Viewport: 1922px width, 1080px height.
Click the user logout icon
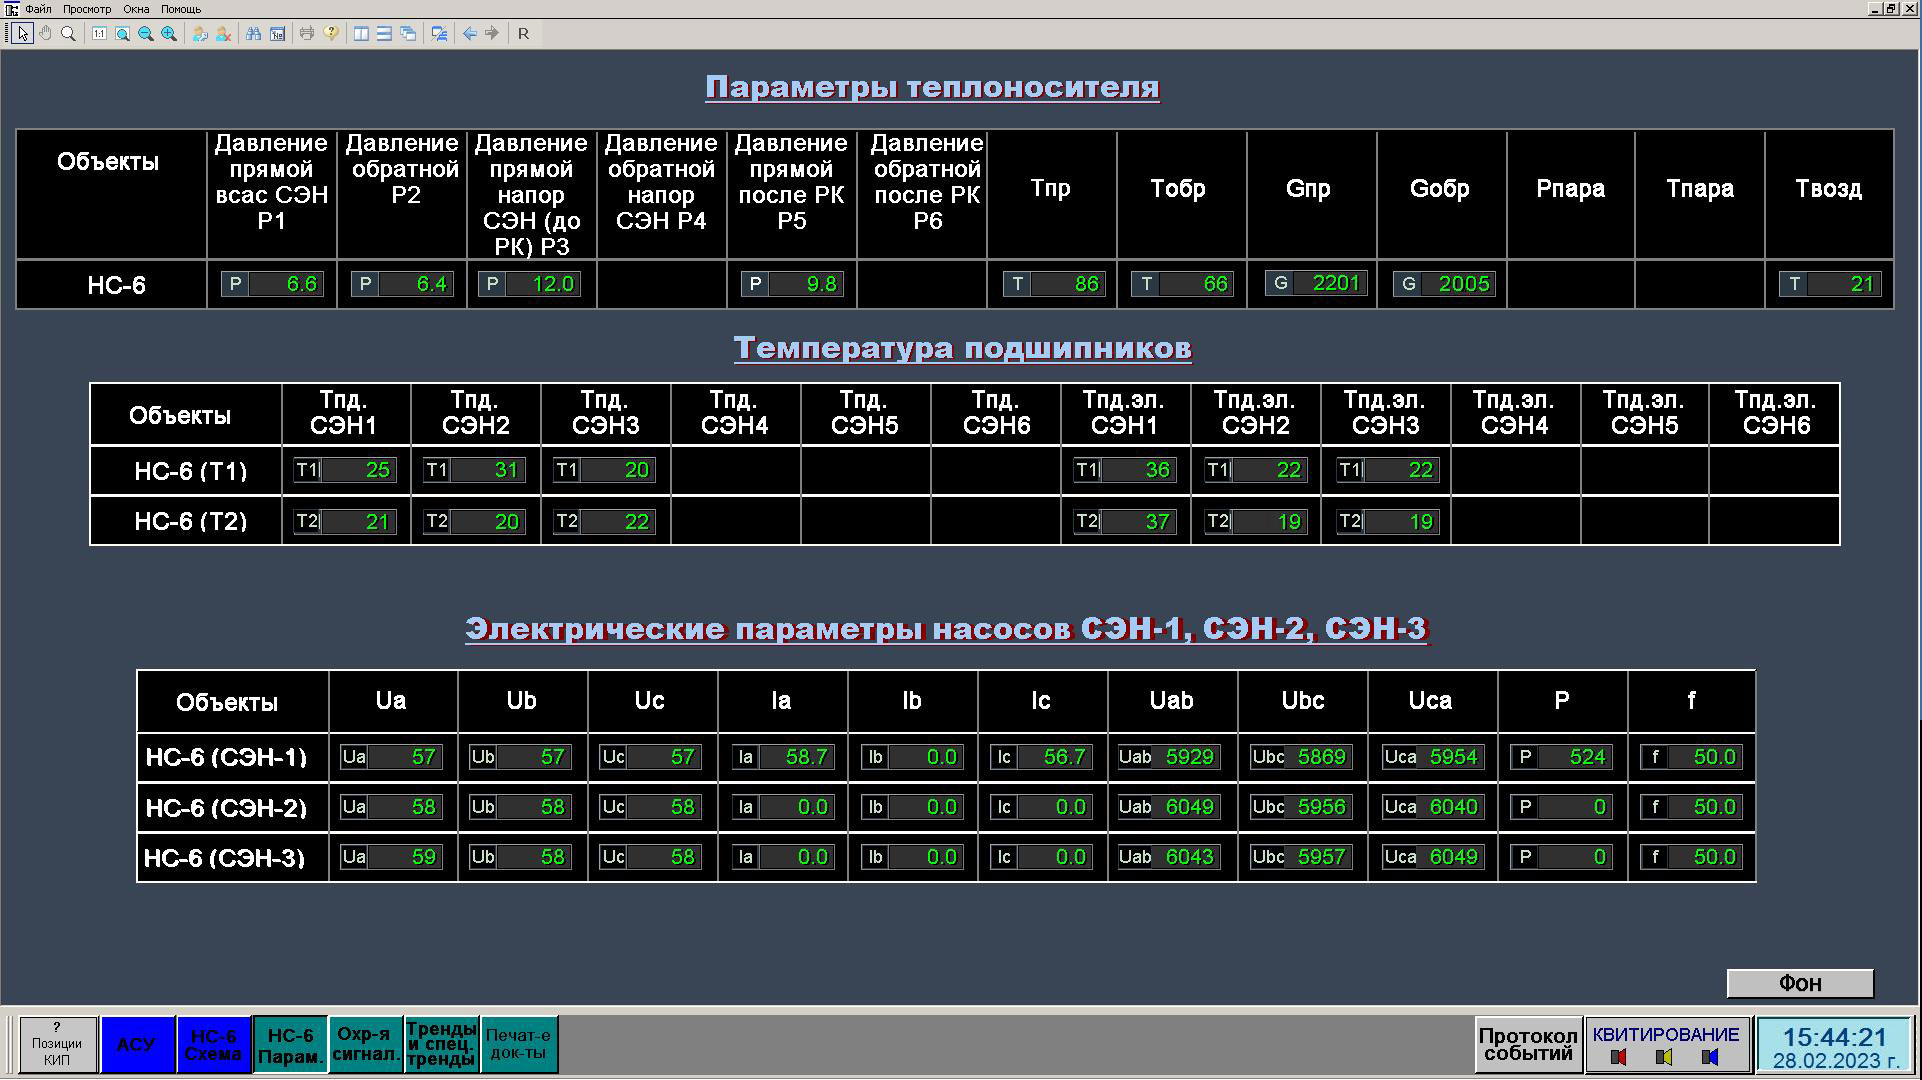tap(223, 34)
